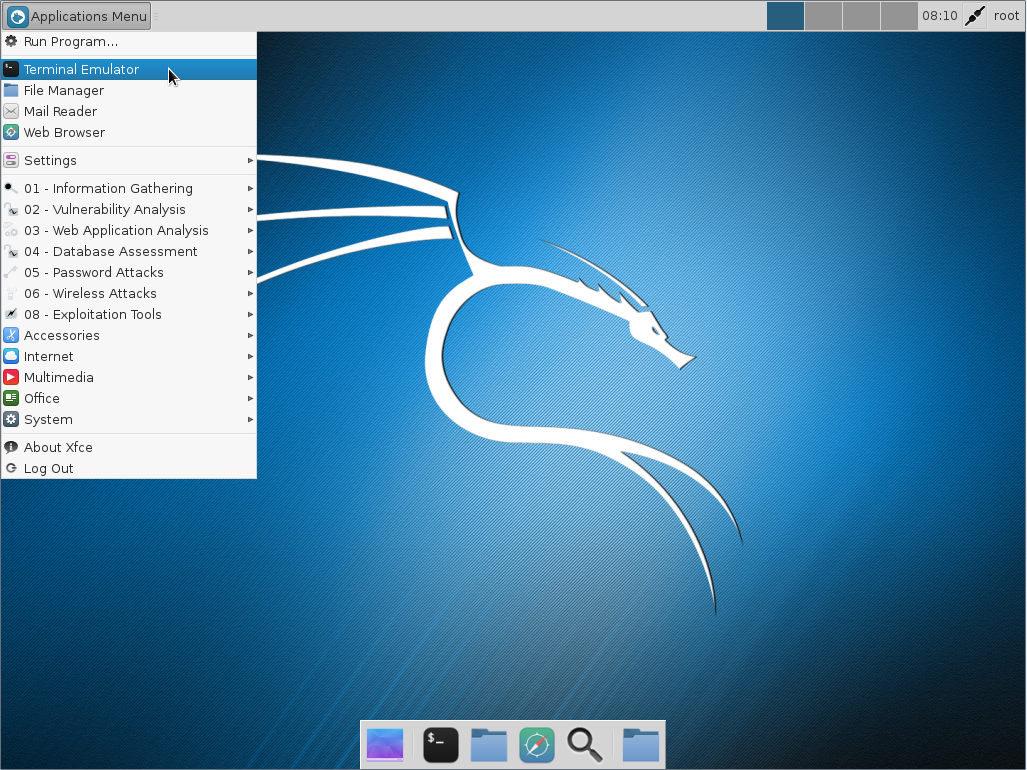Click the Kali logo on Applications Menu

click(17, 16)
